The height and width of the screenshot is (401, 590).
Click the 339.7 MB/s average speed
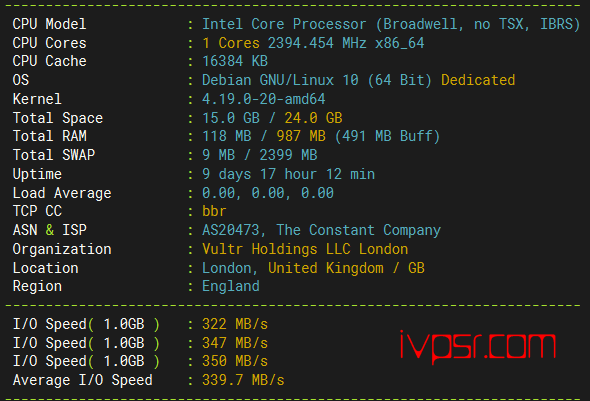(x=243, y=380)
